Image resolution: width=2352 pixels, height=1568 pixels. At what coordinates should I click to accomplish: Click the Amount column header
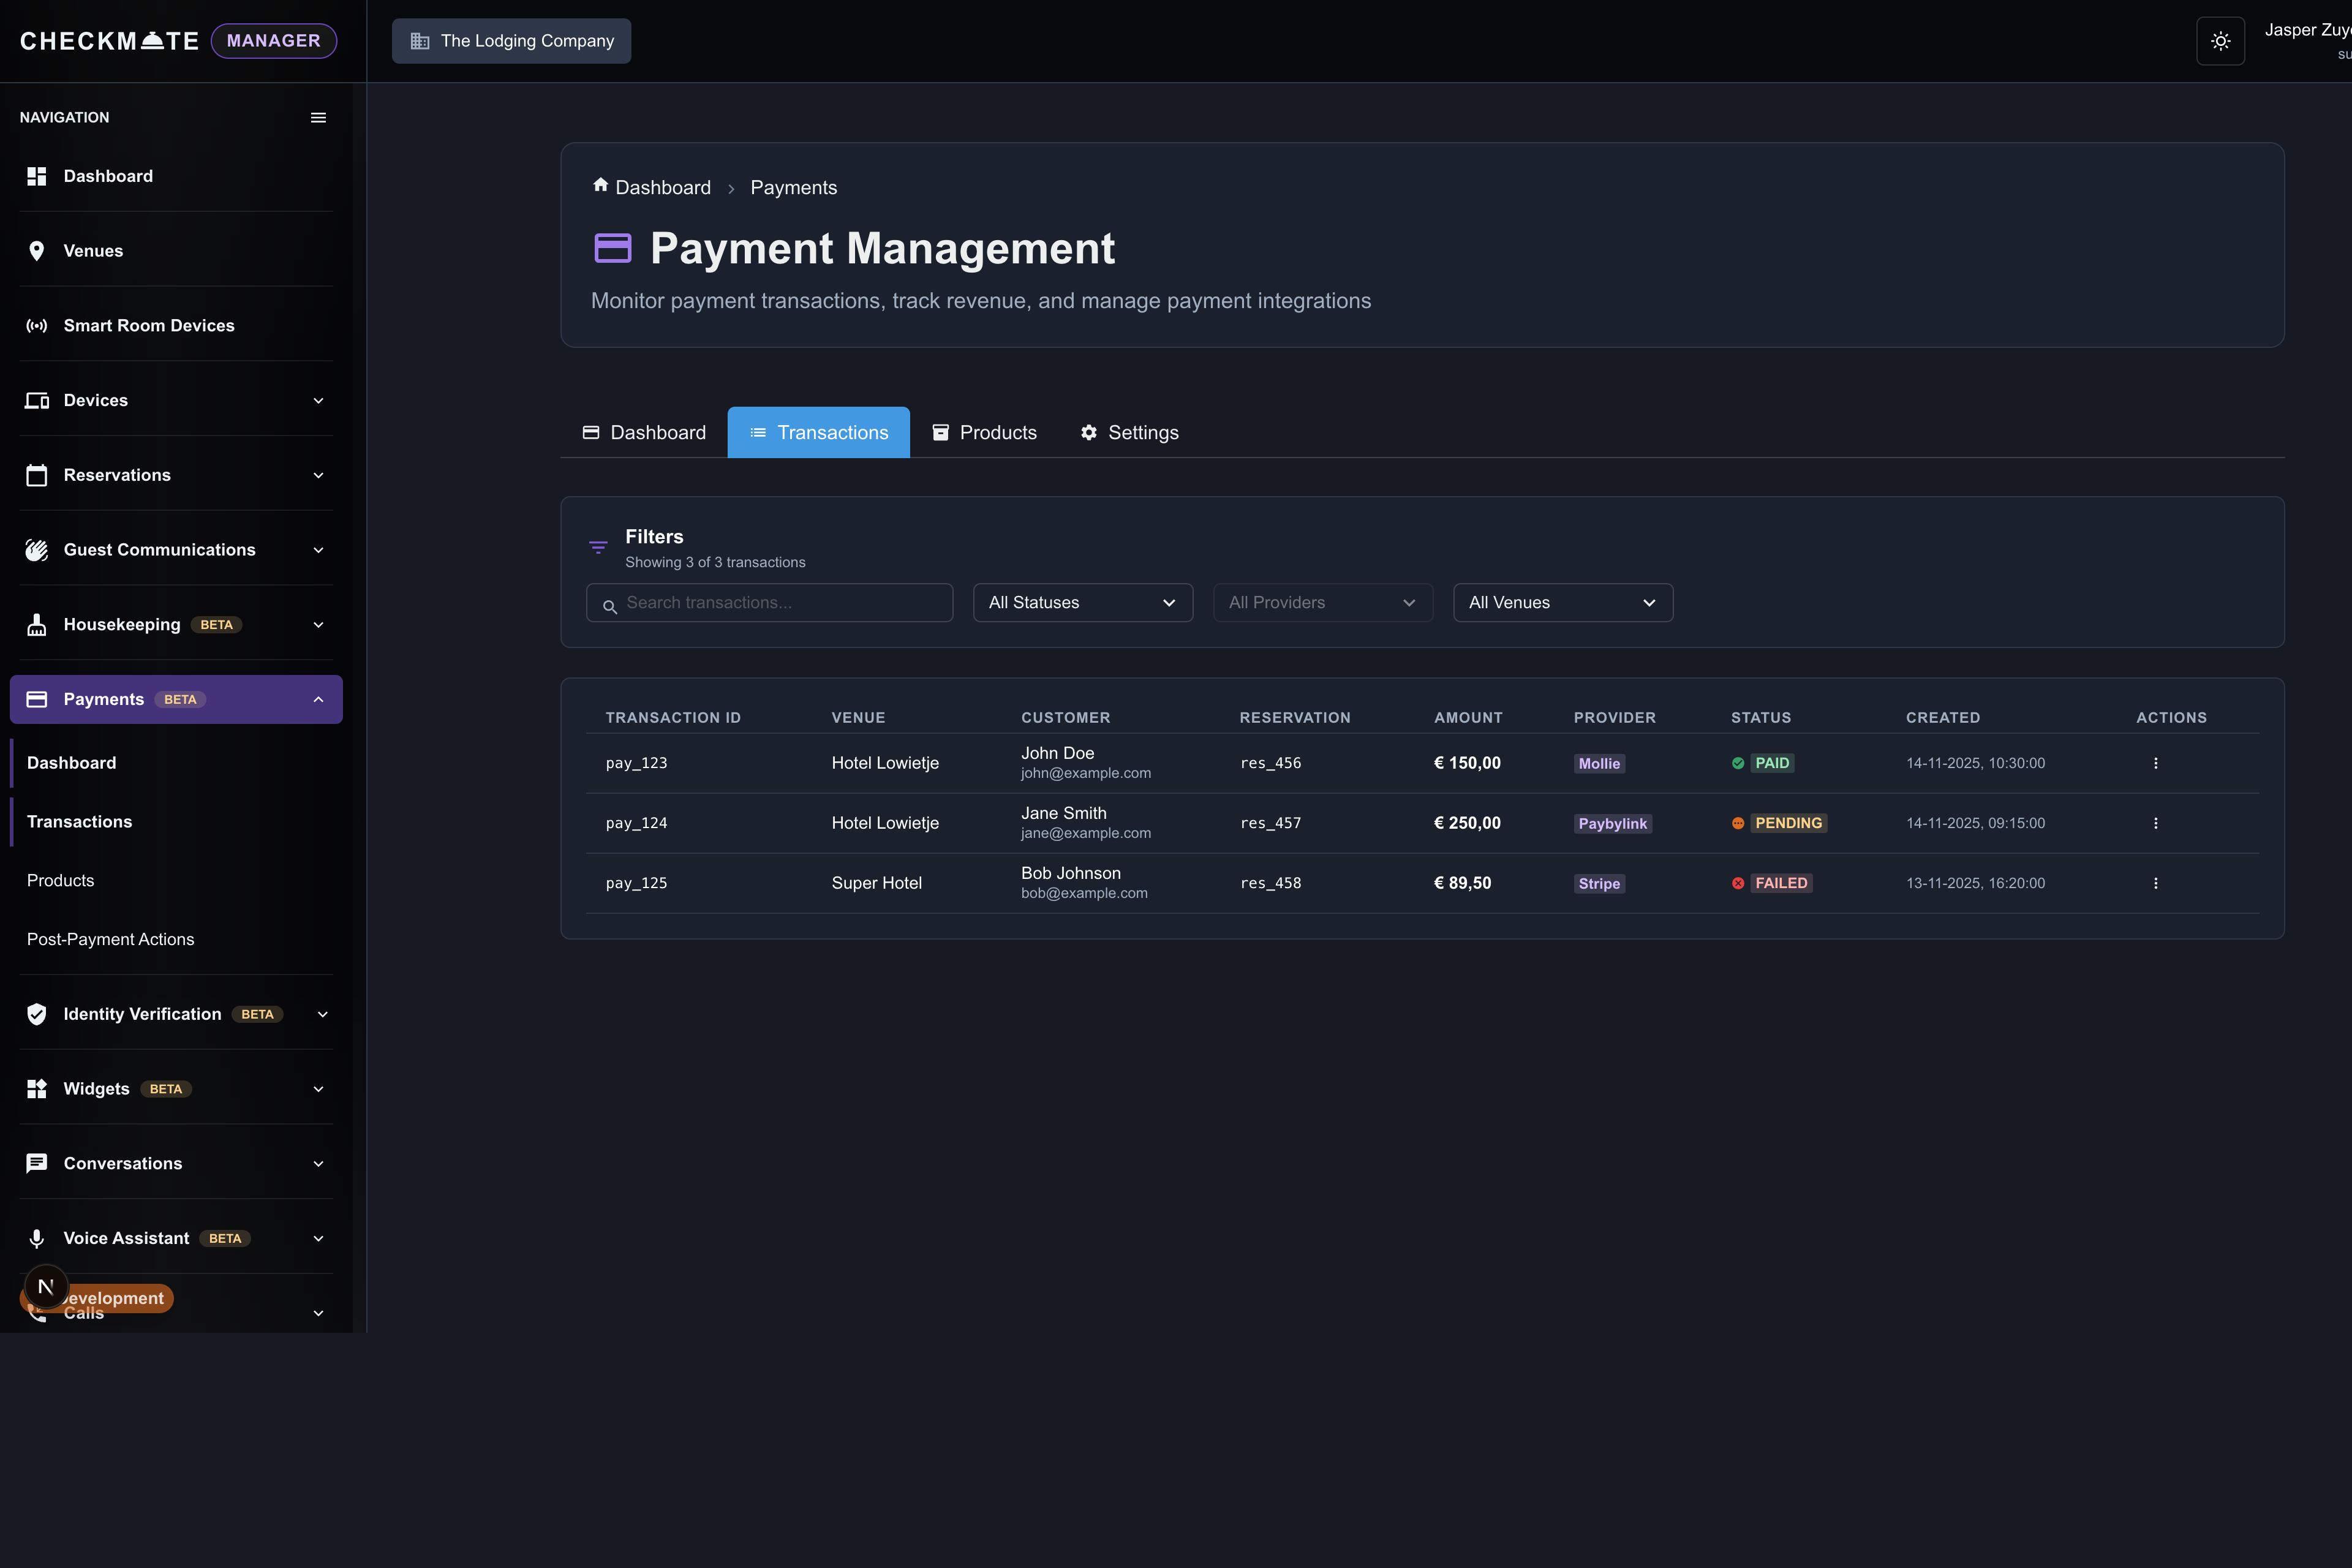(1468, 718)
